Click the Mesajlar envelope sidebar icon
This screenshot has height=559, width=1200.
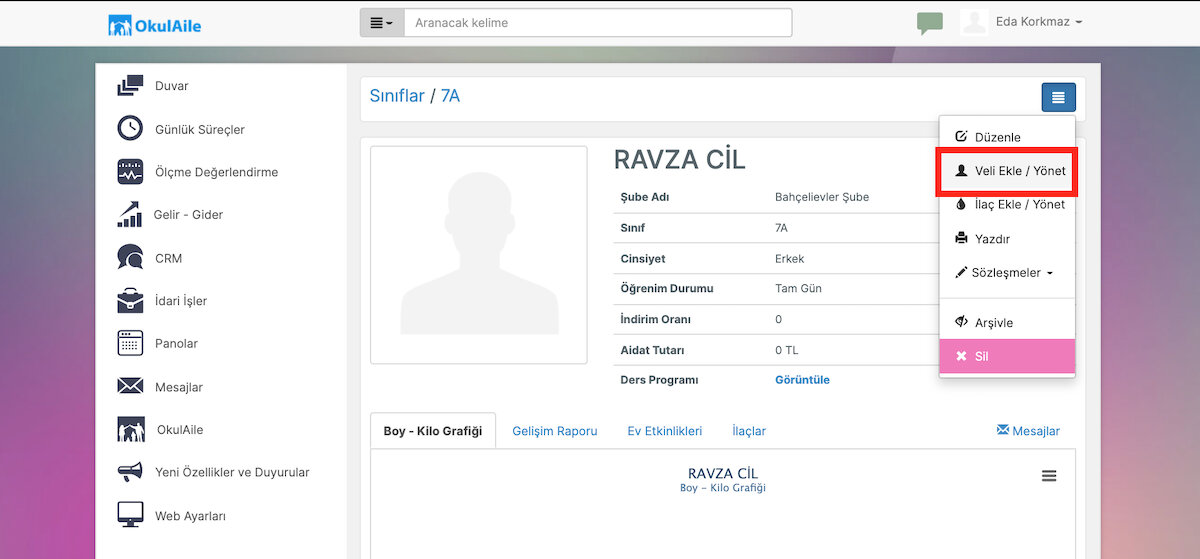(x=130, y=386)
